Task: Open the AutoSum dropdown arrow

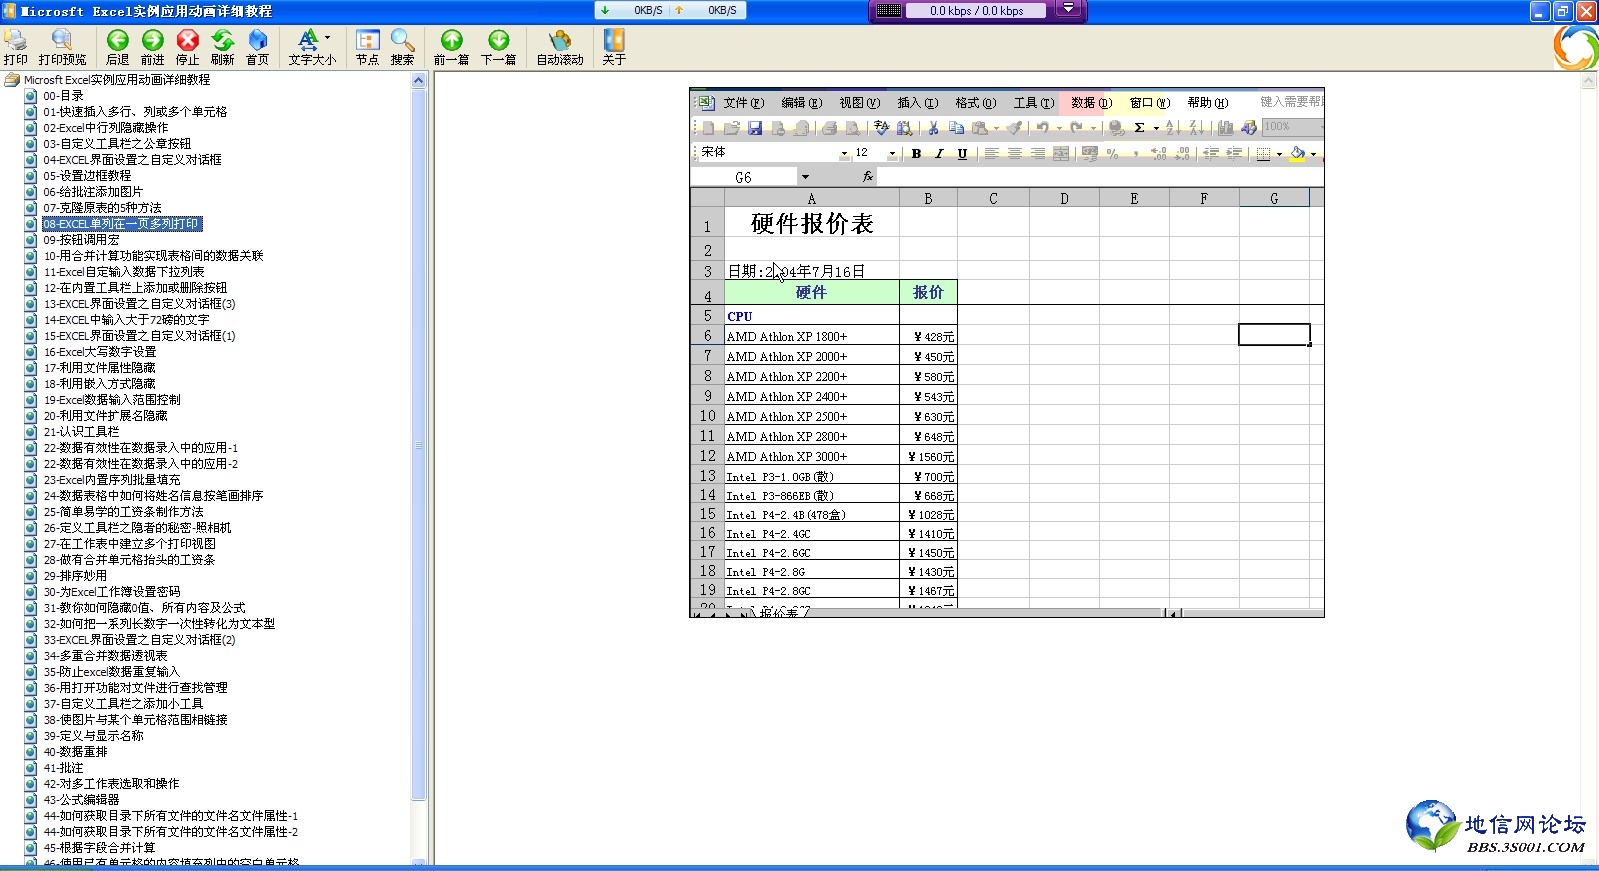Action: [1156, 128]
